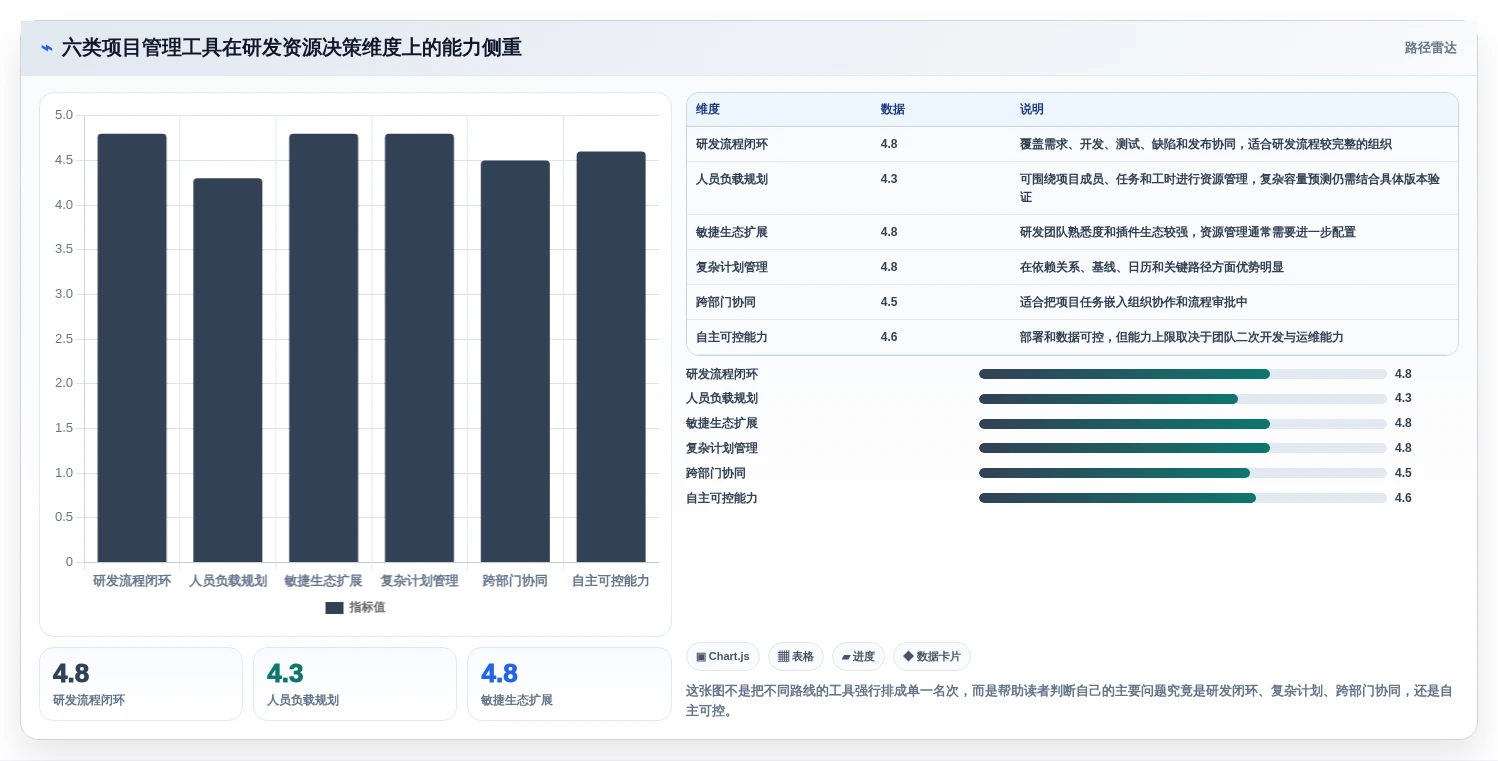This screenshot has width=1498, height=761.
Task: Click the 4.6 value beside 自主可控能力 progress
Action: pos(1403,498)
